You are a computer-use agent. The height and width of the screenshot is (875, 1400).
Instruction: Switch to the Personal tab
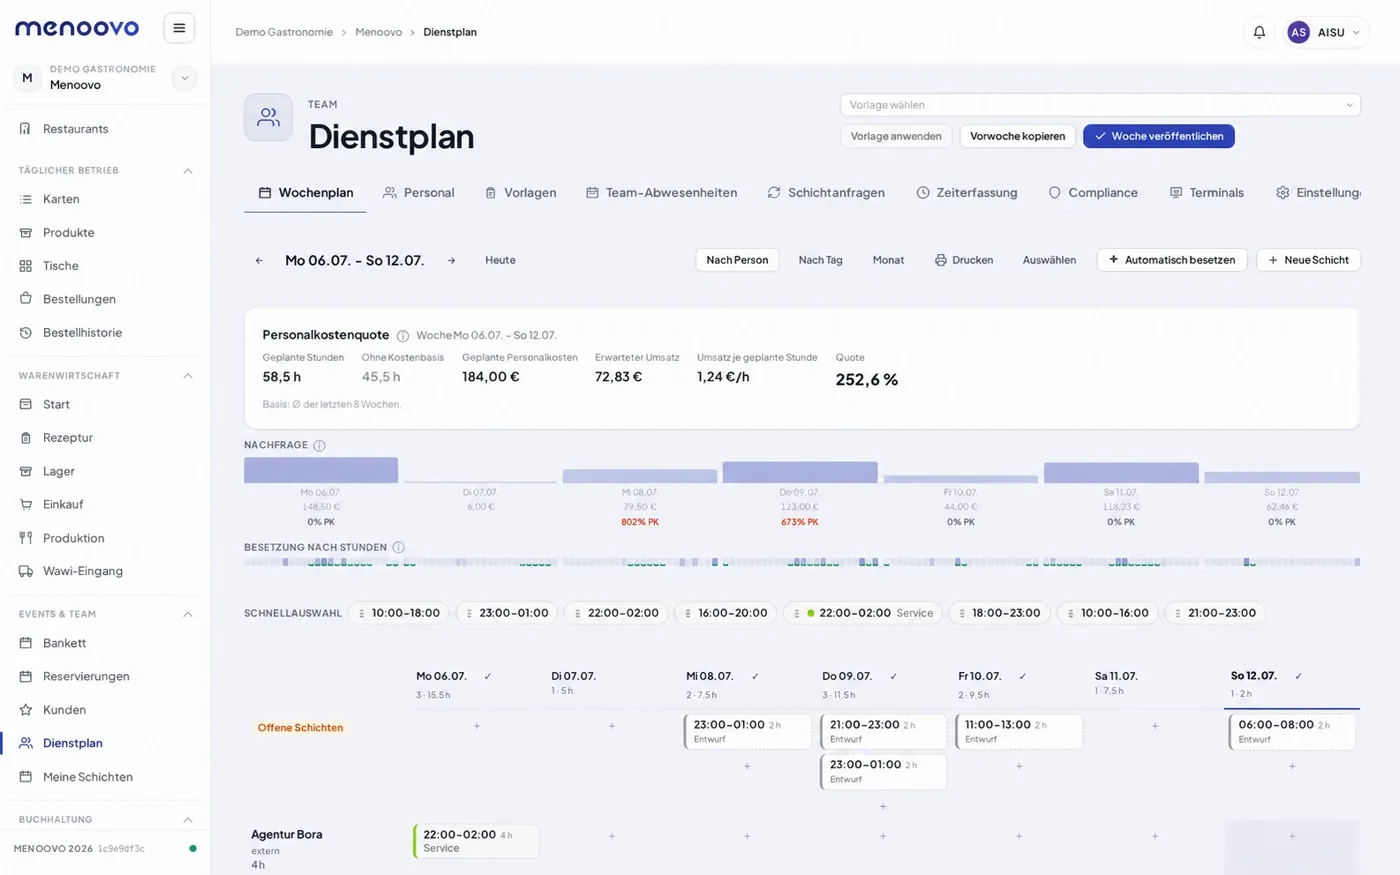tap(418, 193)
